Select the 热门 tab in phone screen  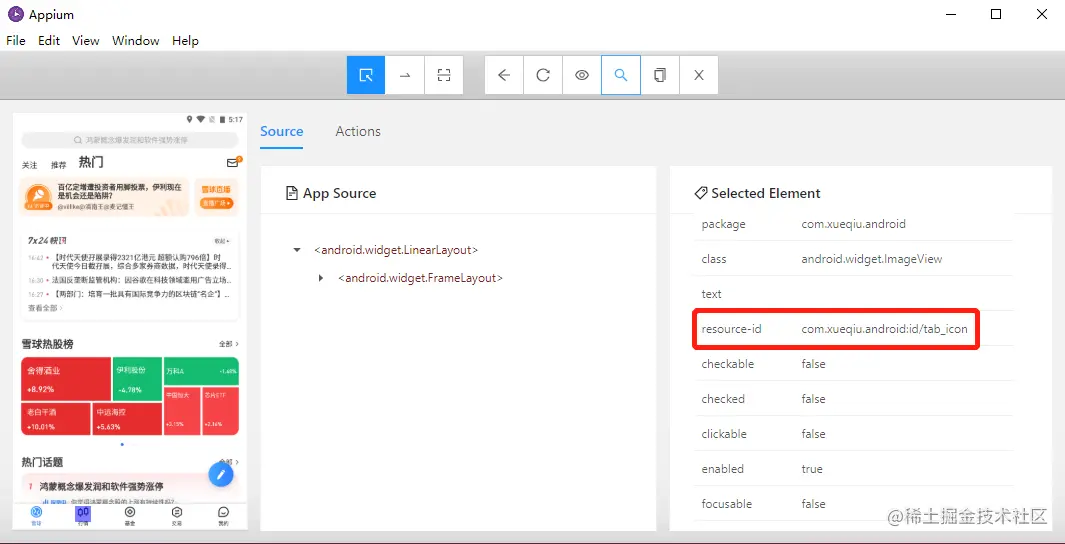[91, 162]
